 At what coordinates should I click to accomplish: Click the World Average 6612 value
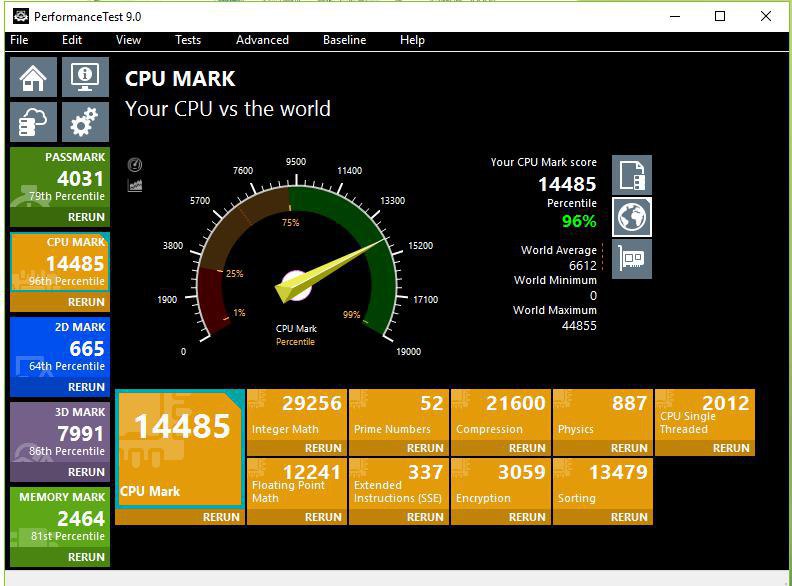[x=582, y=266]
